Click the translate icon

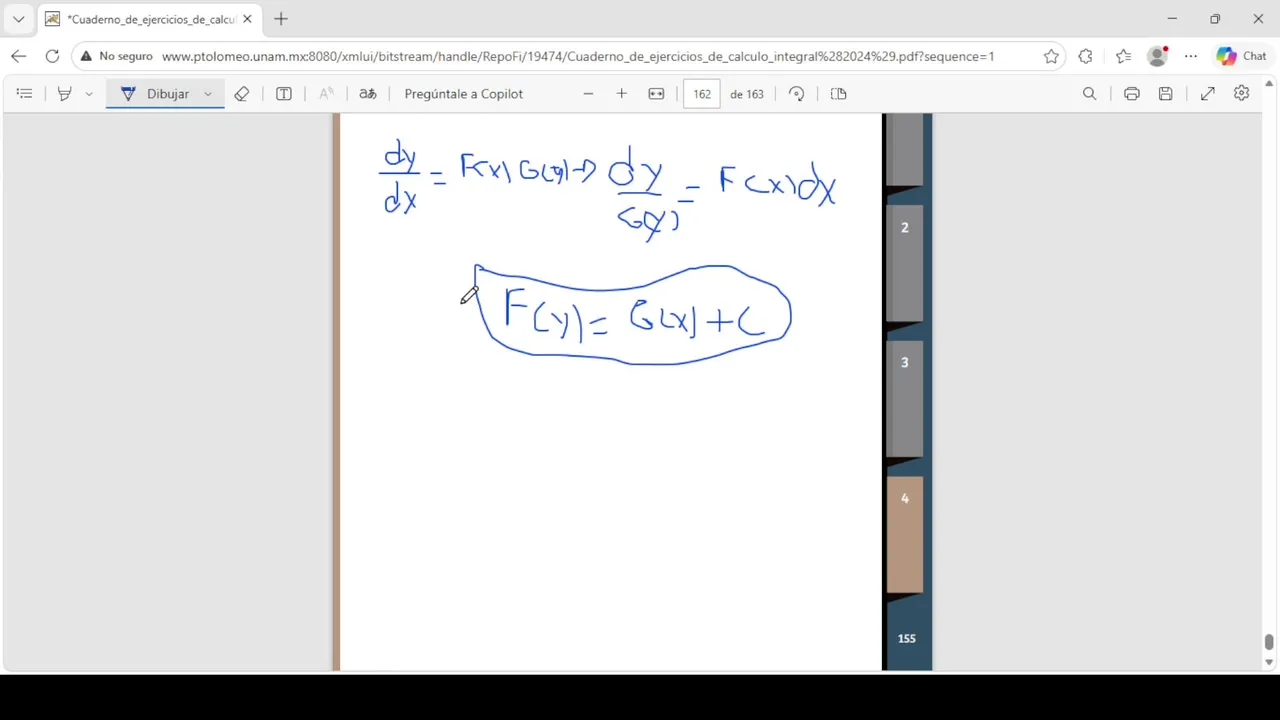[368, 94]
